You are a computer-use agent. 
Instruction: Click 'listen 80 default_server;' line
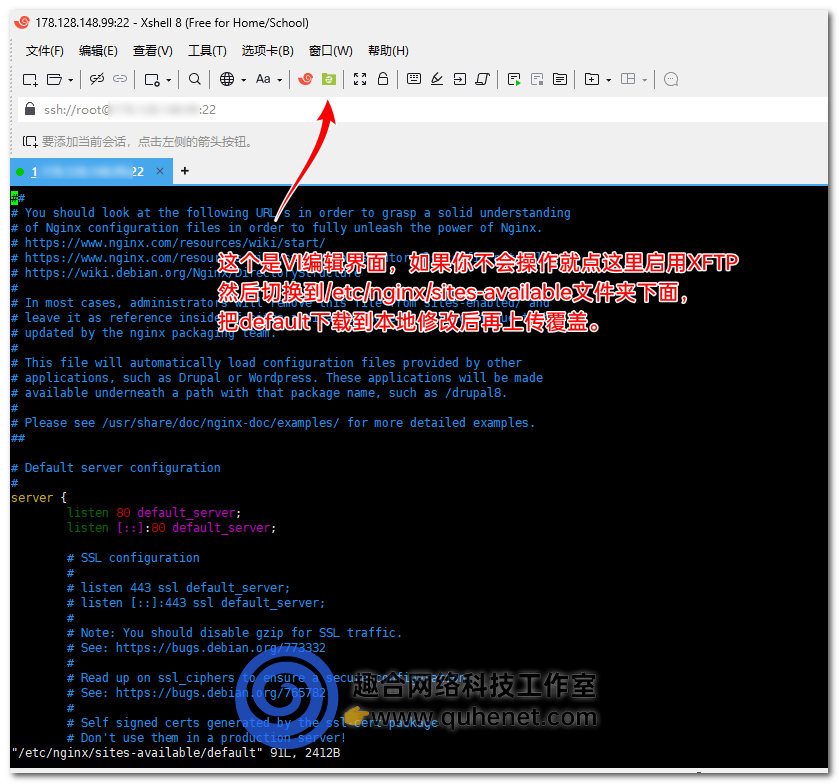pos(154,513)
